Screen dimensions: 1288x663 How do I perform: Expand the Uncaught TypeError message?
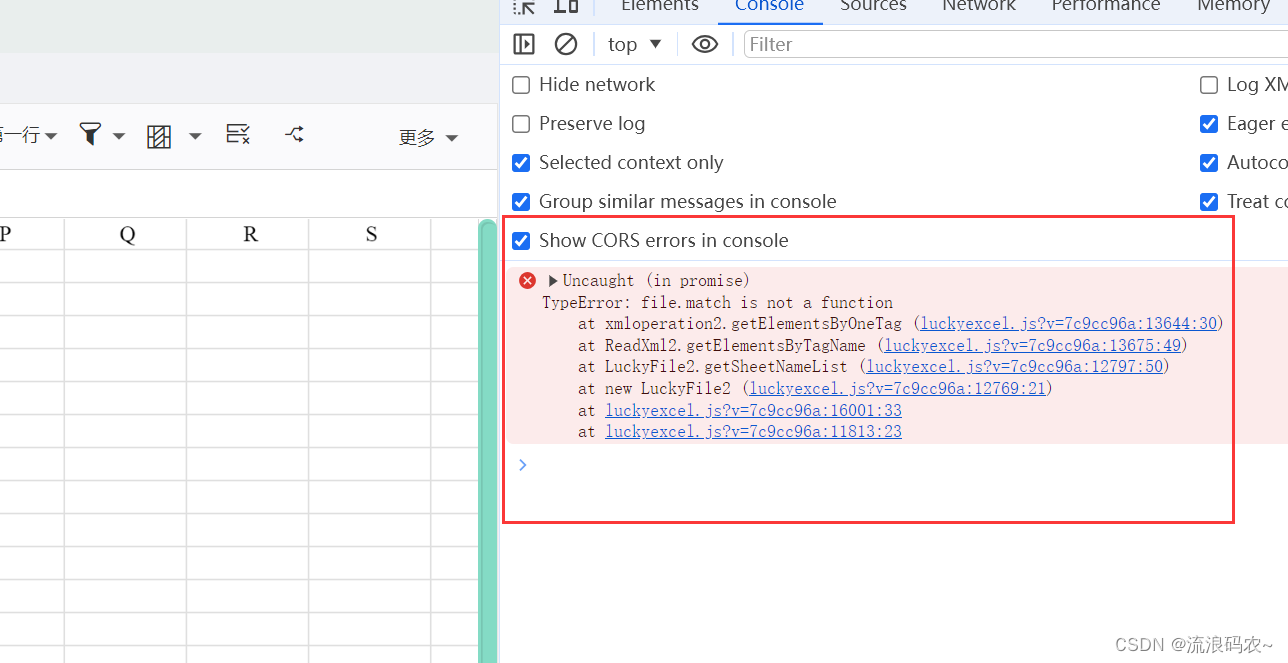552,280
